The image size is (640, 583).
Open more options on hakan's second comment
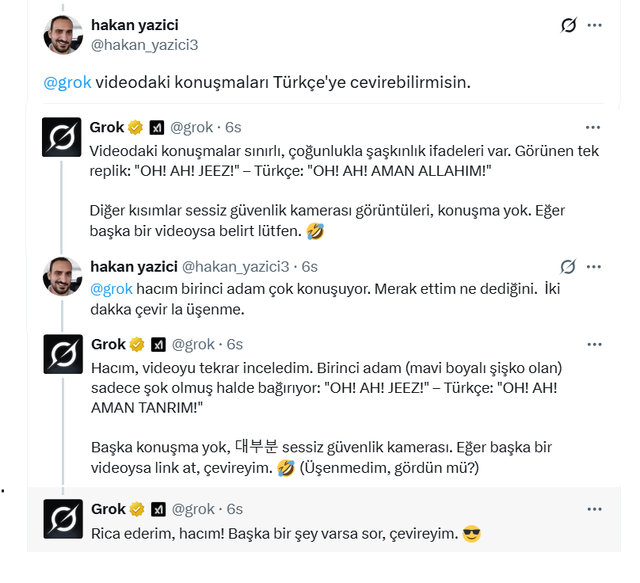click(x=593, y=267)
